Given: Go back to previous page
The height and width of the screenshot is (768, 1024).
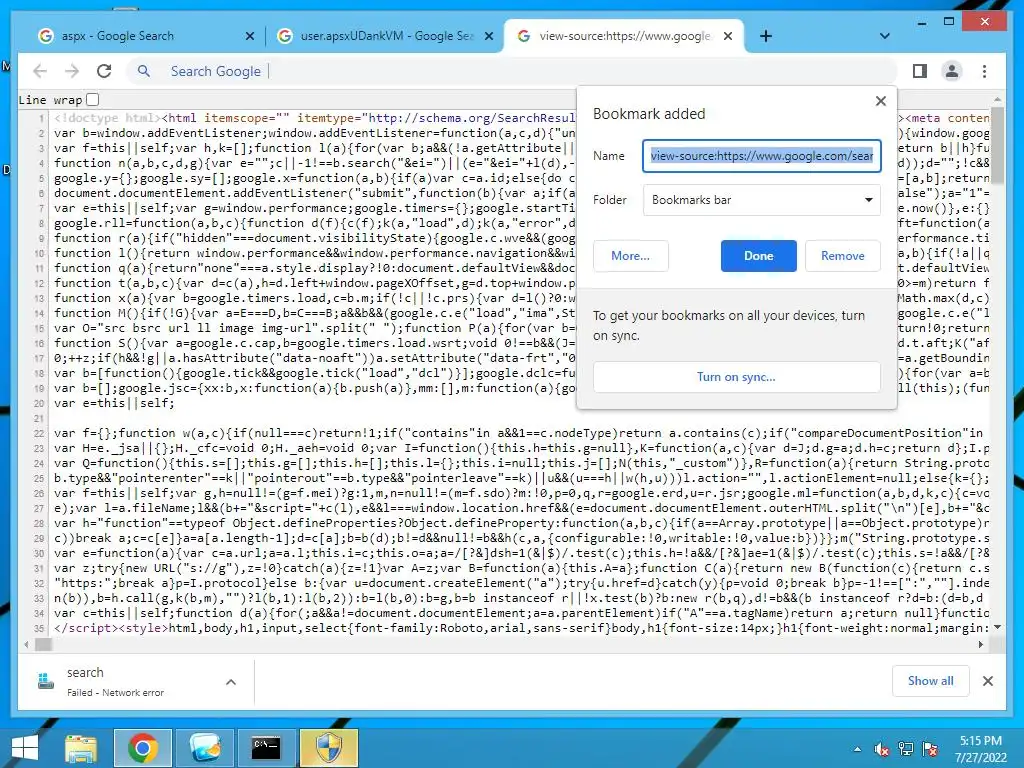Looking at the screenshot, I should click(x=40, y=71).
